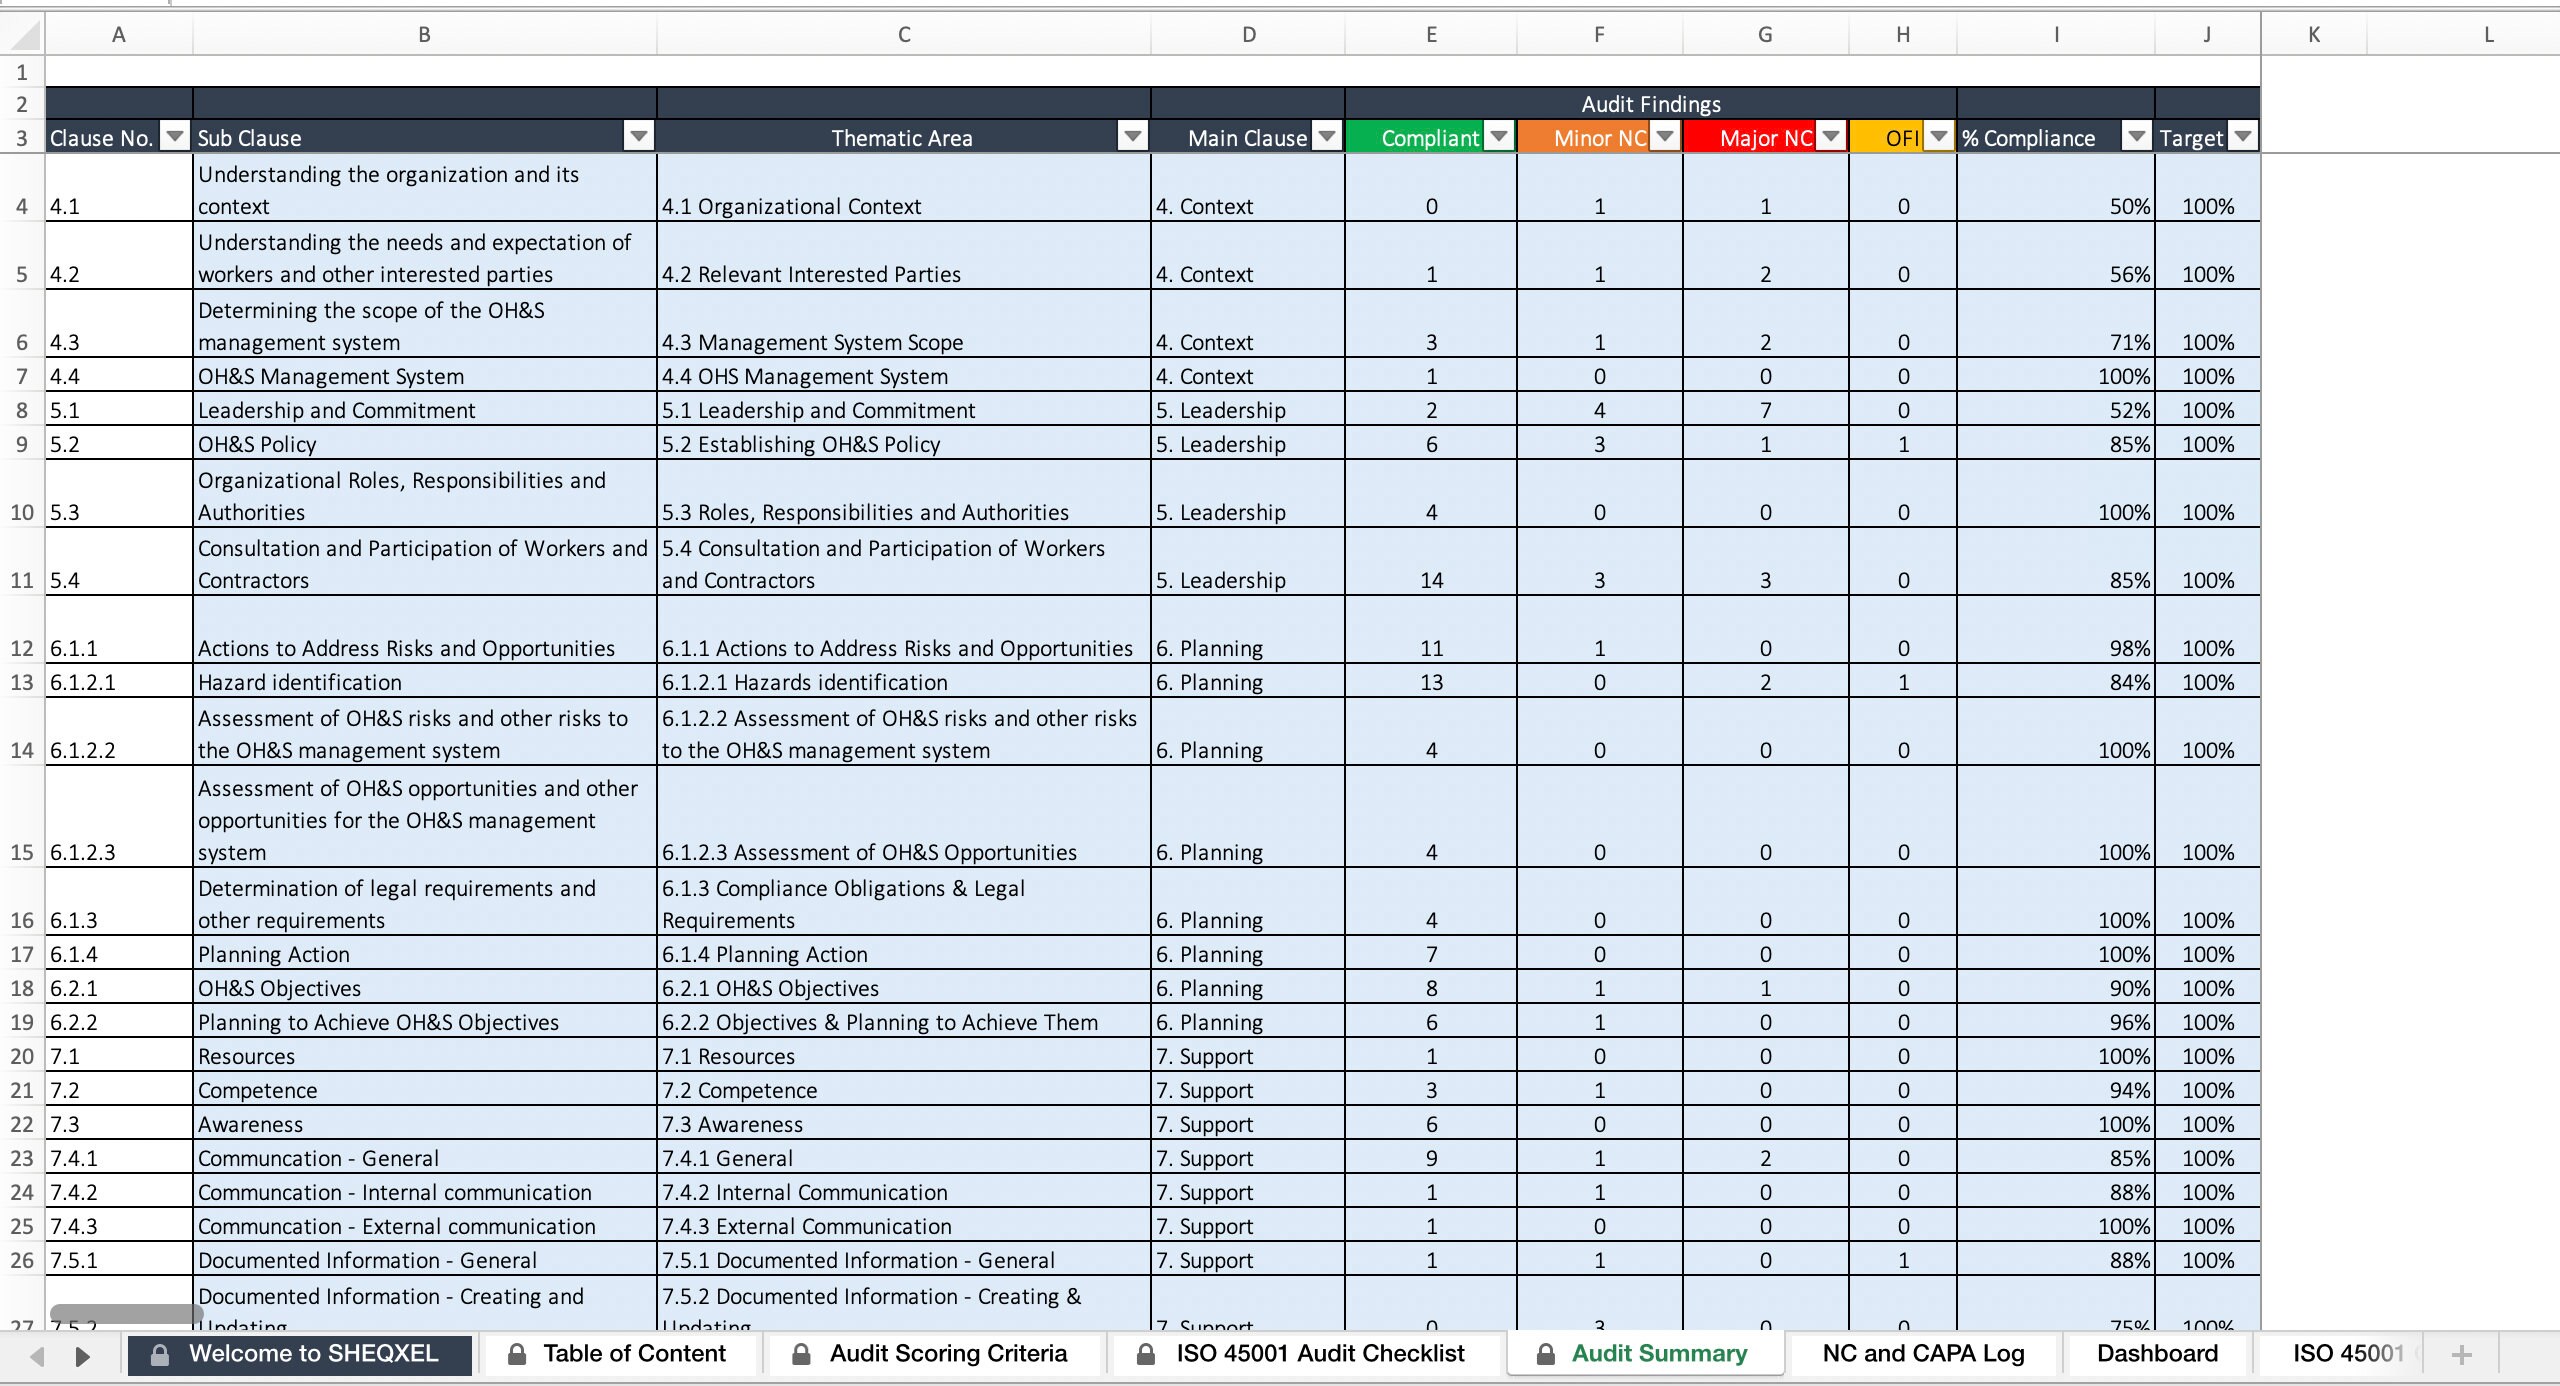Screen dimensions: 2560x1386
Task: Click the 'Hazard identification' cell
Action: pos(424,682)
